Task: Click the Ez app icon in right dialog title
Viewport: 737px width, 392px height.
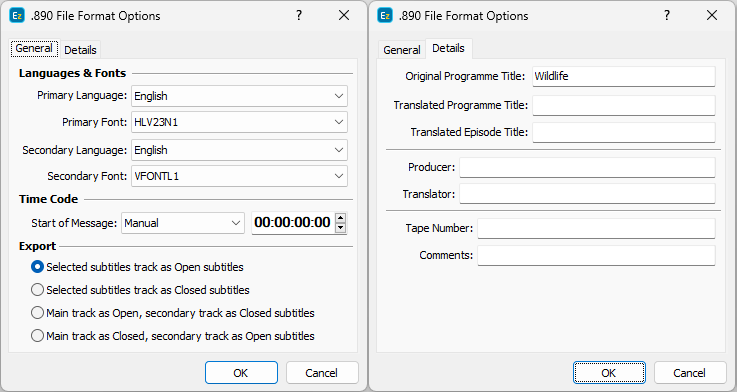Action: tap(385, 16)
